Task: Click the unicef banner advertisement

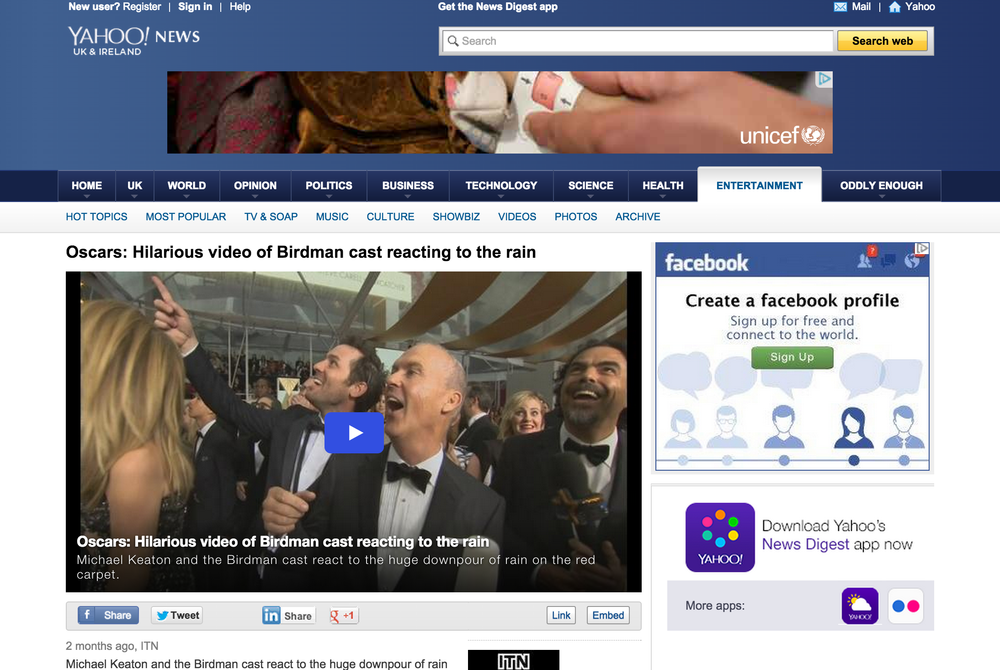Action: (x=499, y=112)
